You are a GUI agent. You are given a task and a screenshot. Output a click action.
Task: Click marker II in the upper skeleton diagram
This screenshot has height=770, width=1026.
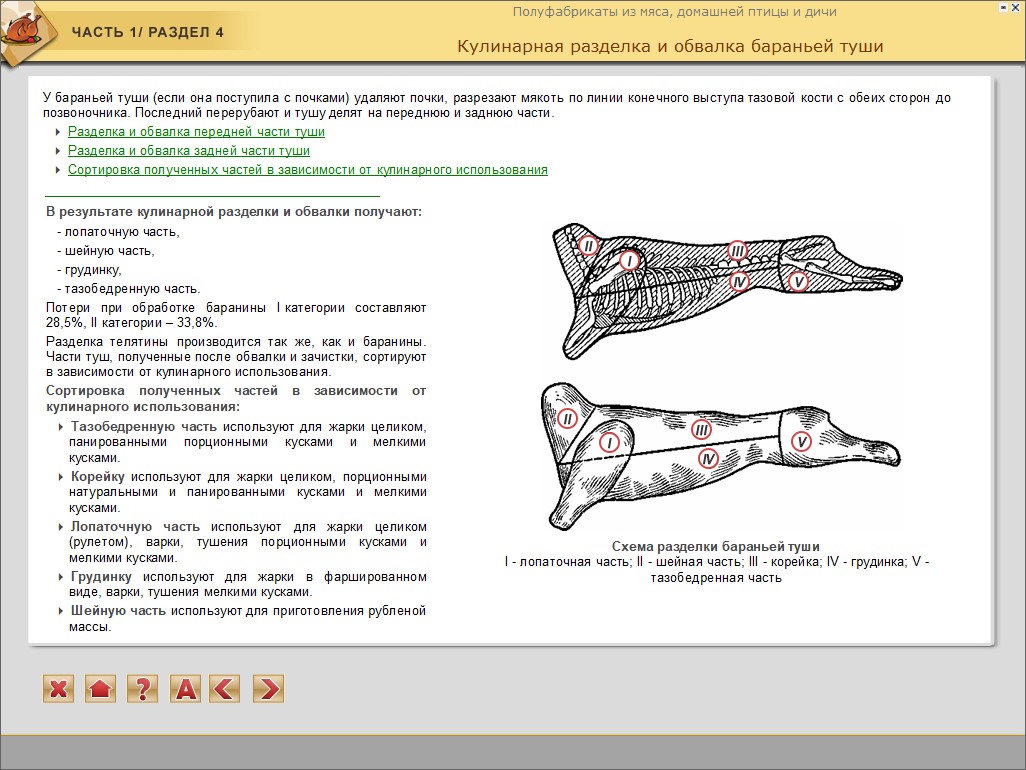tap(588, 245)
